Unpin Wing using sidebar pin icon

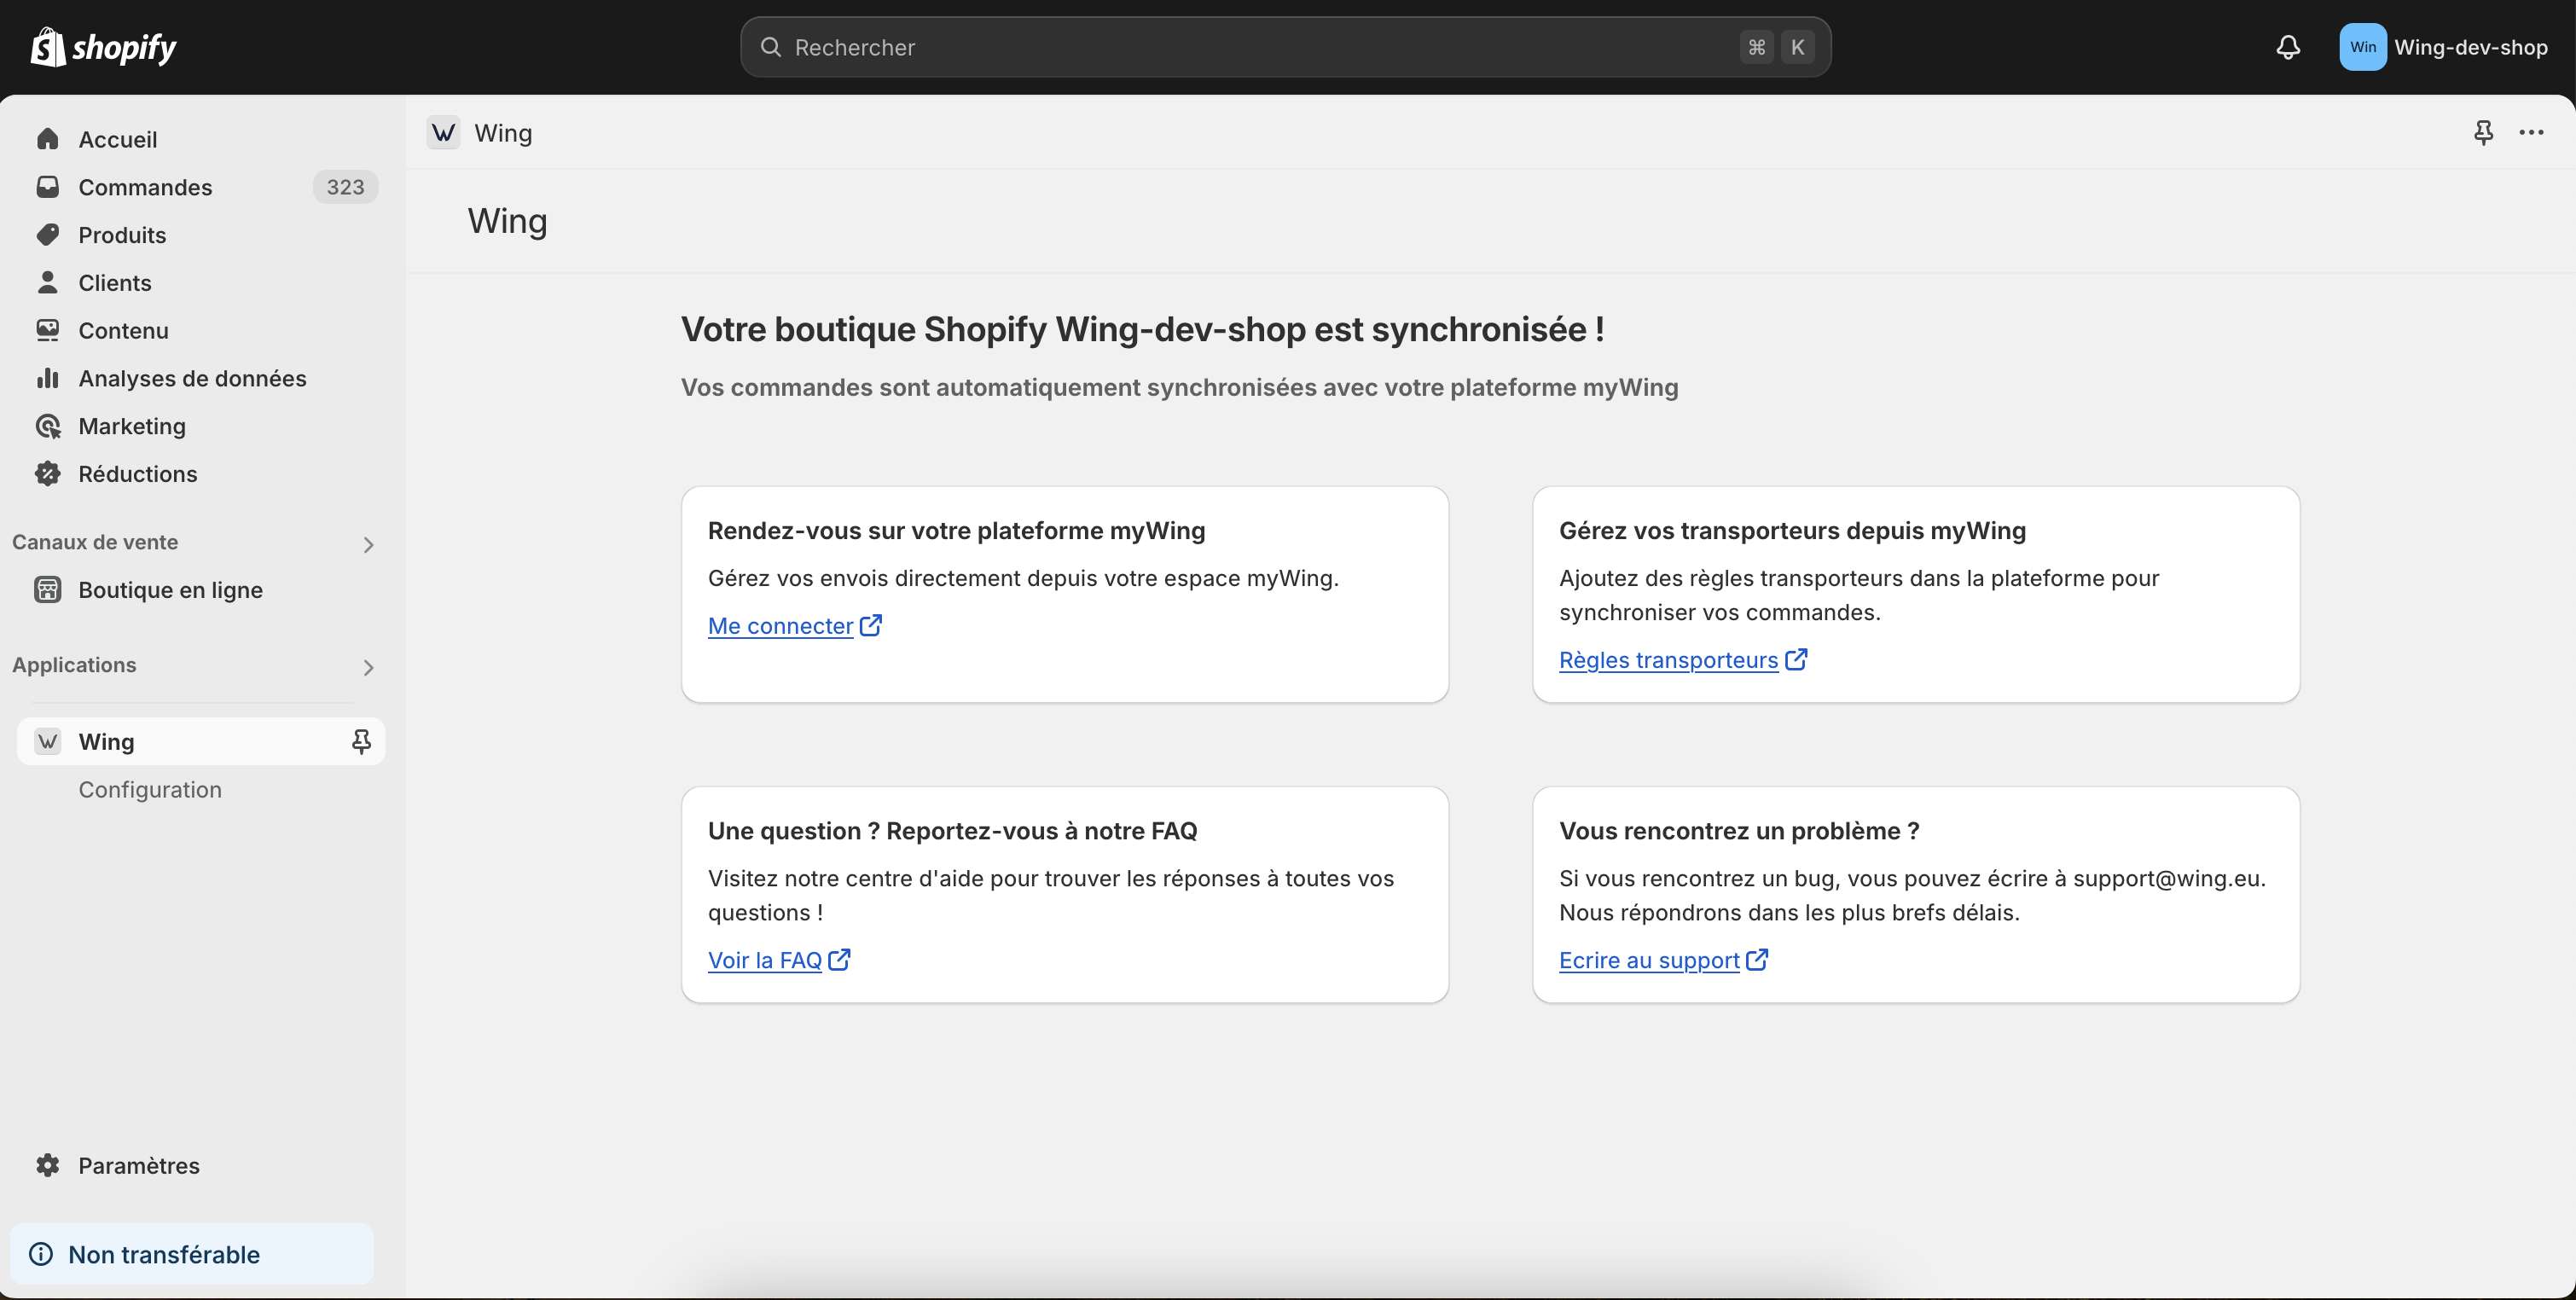pos(361,741)
